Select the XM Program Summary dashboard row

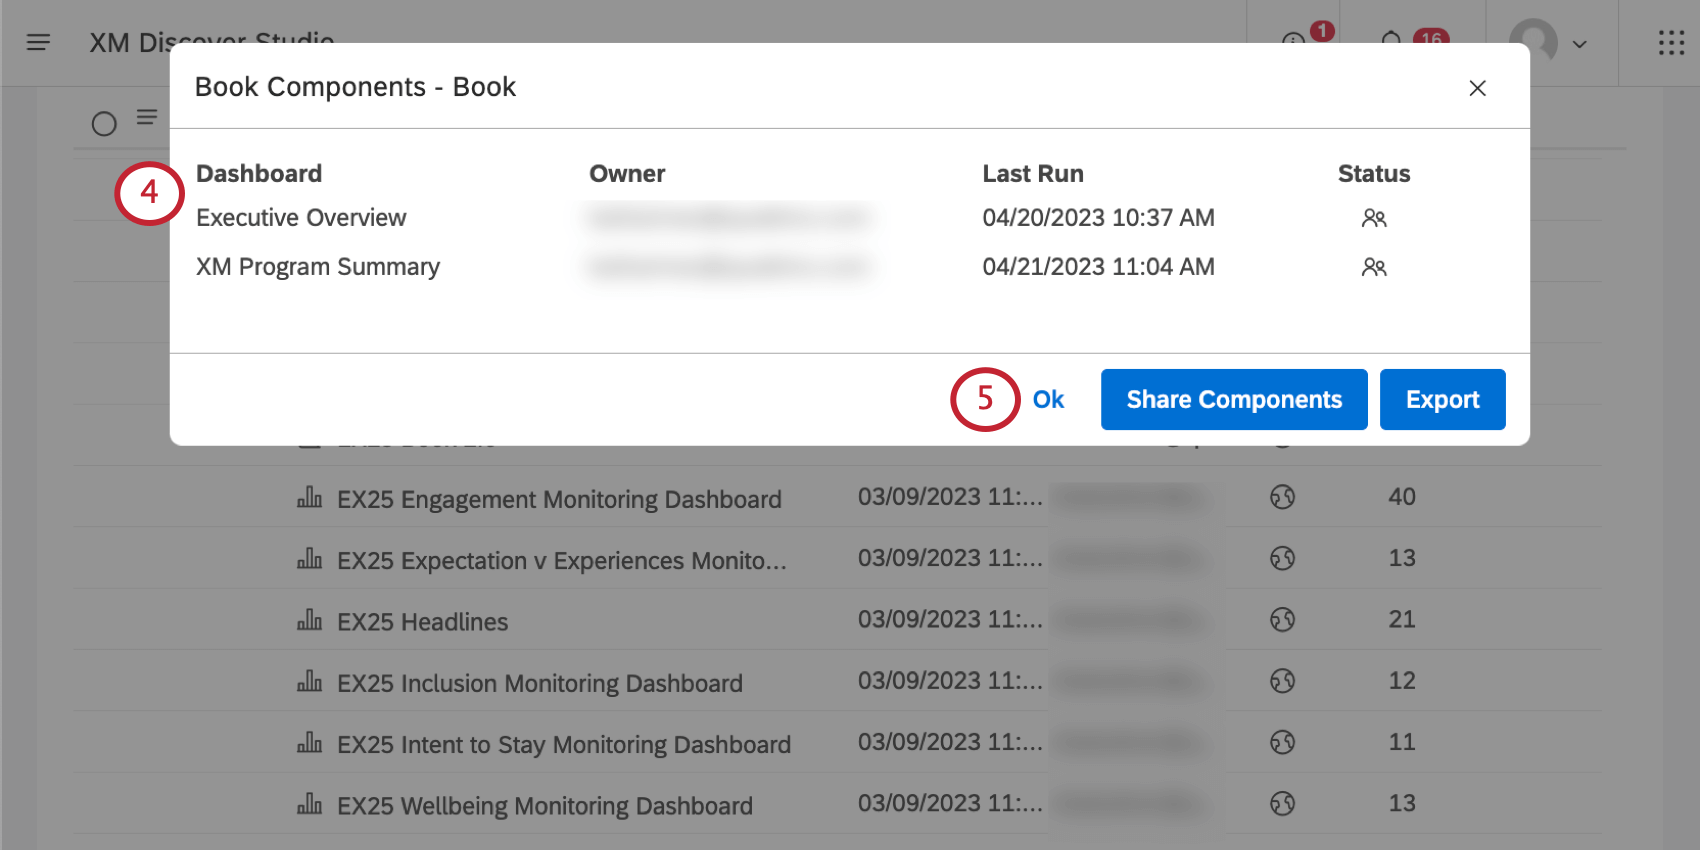pos(318,267)
